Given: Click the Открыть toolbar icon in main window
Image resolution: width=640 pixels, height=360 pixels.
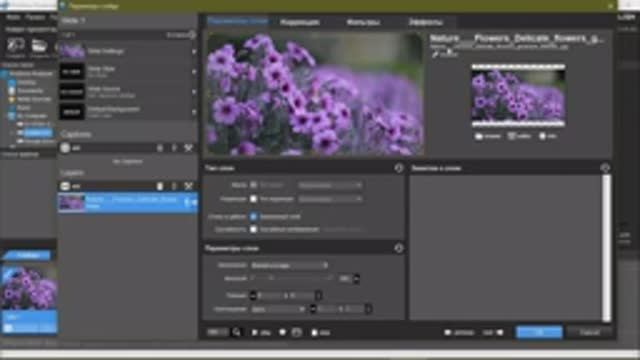Looking at the screenshot, I should [x=40, y=47].
